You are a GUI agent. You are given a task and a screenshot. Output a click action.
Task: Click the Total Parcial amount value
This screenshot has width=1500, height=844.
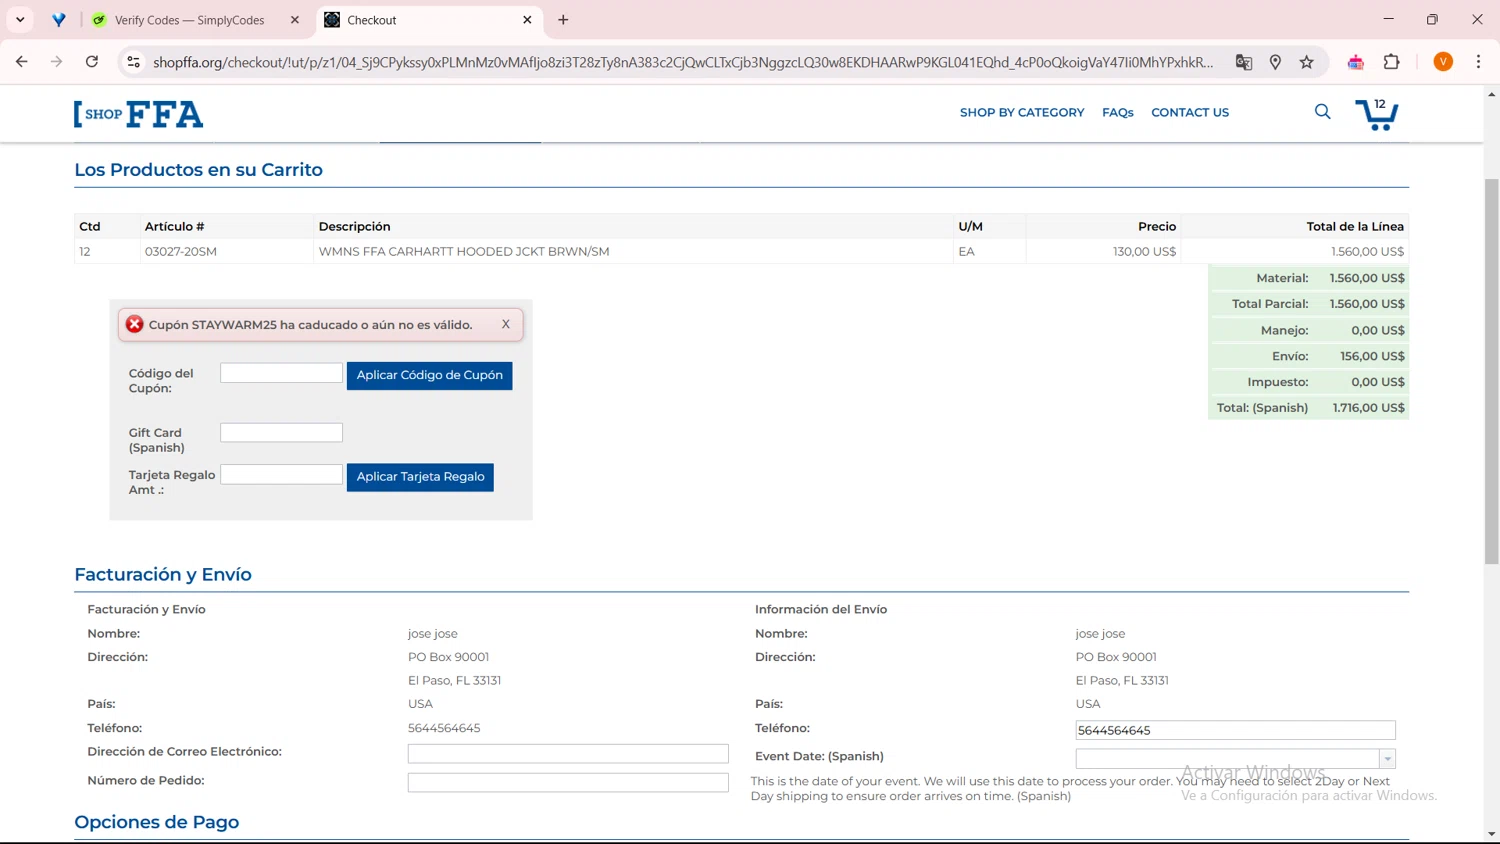coord(1367,304)
